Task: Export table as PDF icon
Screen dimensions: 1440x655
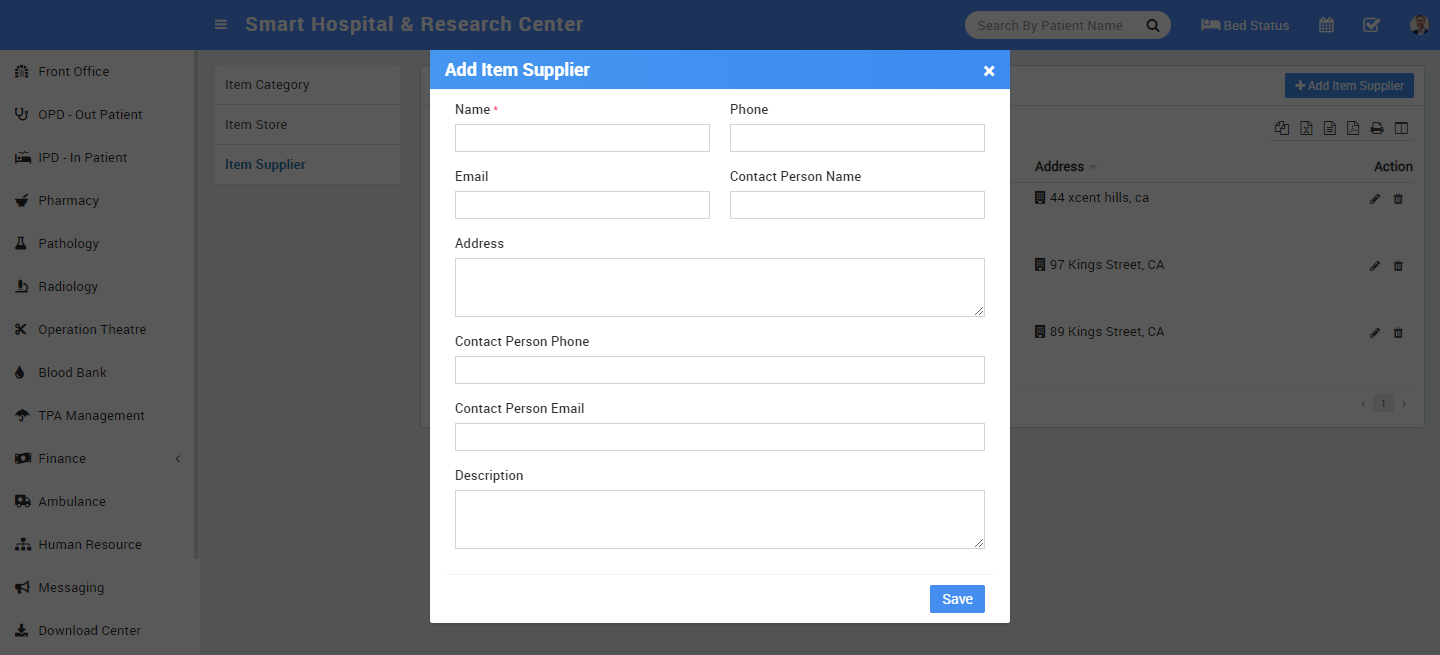Action: pyautogui.click(x=1353, y=128)
